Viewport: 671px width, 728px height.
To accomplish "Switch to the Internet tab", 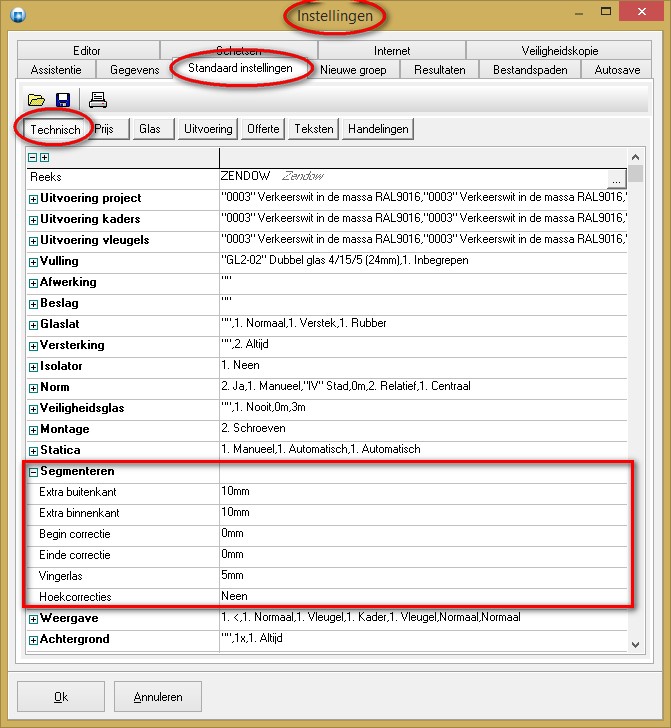I will click(x=392, y=50).
